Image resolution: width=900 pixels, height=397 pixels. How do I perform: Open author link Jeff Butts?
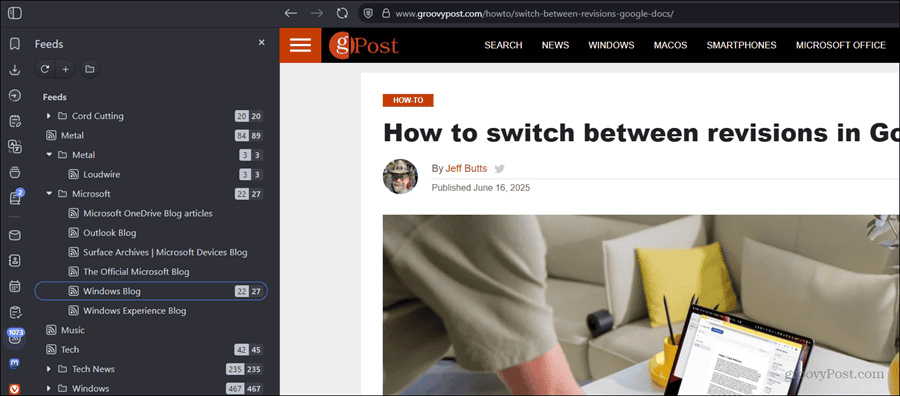point(466,169)
